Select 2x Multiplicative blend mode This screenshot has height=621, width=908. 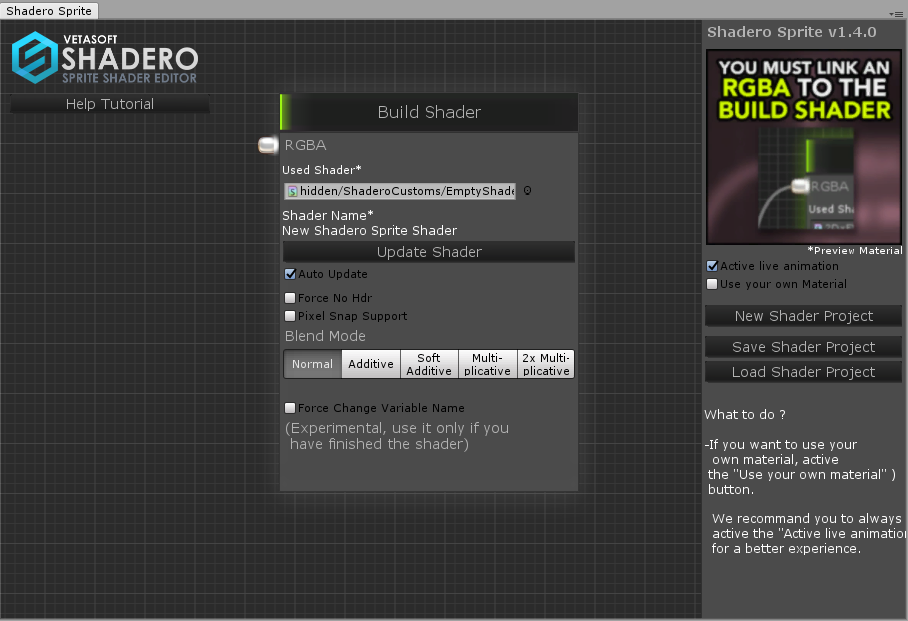[x=546, y=364]
